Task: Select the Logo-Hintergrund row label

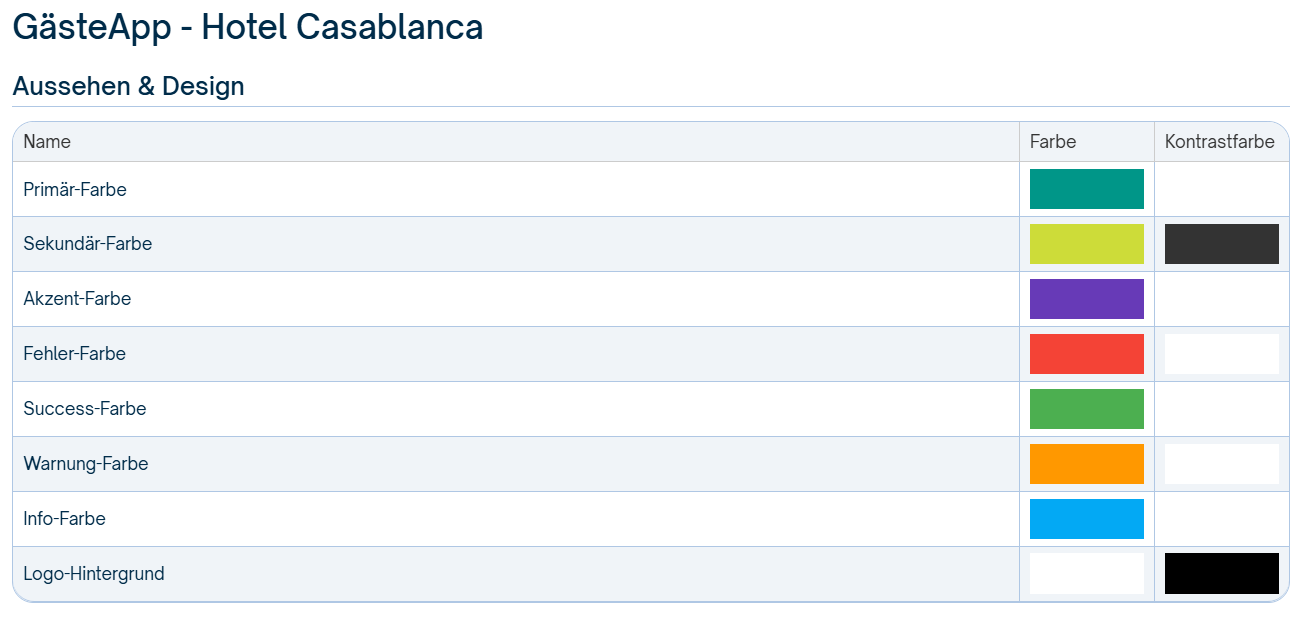Action: coord(94,574)
